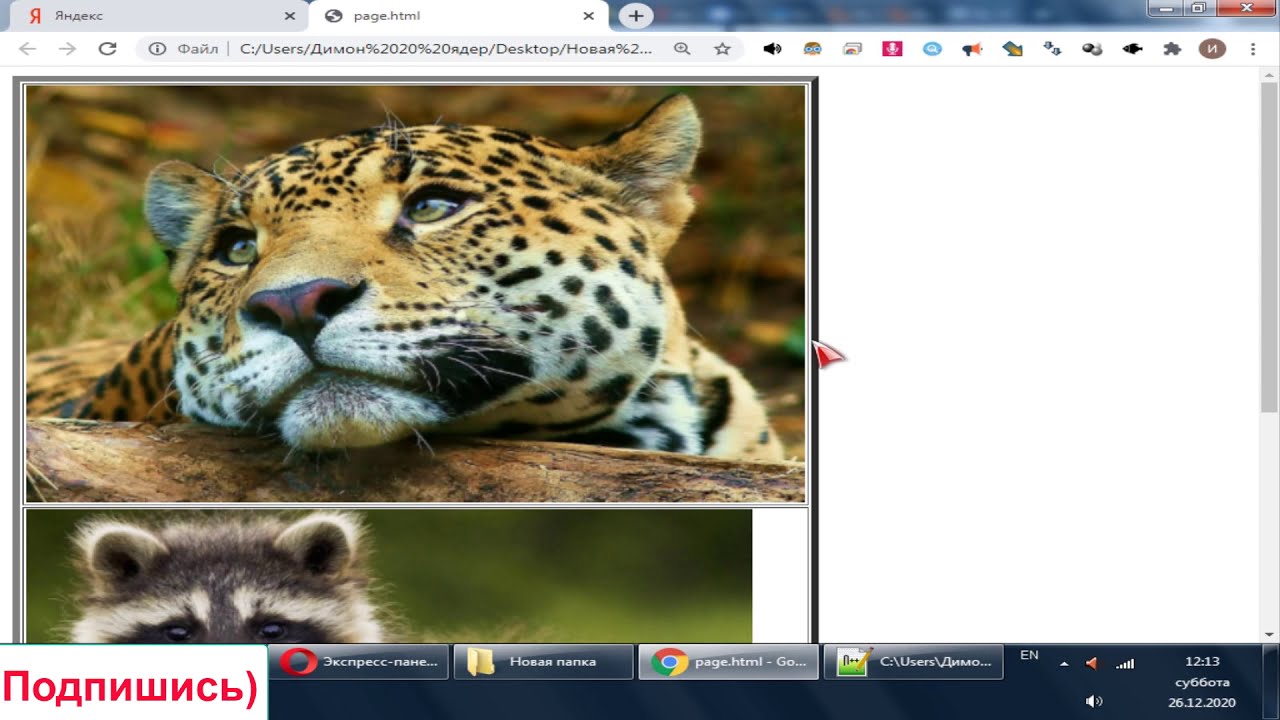Go back to the previous page
Screen dimensions: 1280x720
[x=27, y=48]
